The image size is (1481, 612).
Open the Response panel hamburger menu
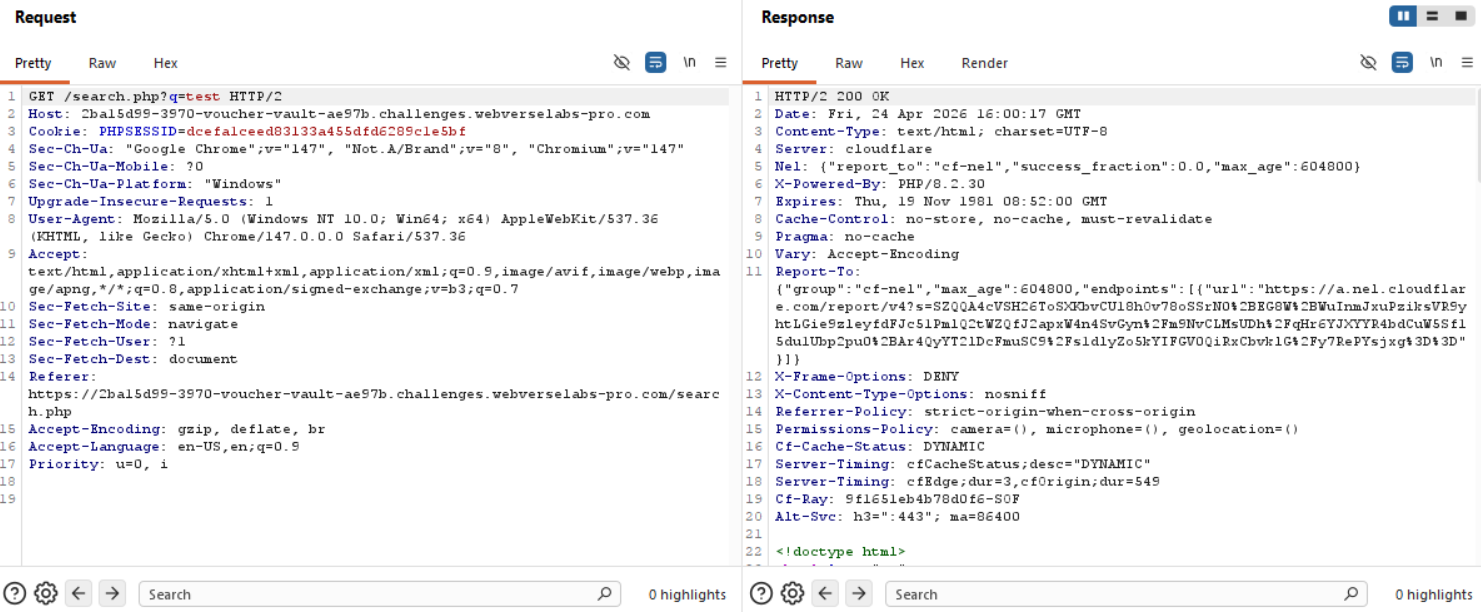(x=1467, y=63)
